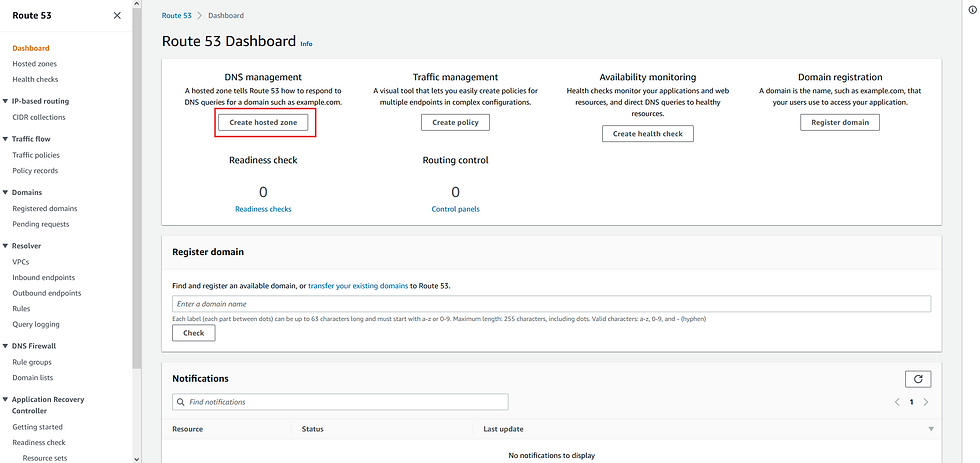Viewport: 980px width, 463px height.
Task: Open Readiness check in sidebar
Action: pos(39,443)
